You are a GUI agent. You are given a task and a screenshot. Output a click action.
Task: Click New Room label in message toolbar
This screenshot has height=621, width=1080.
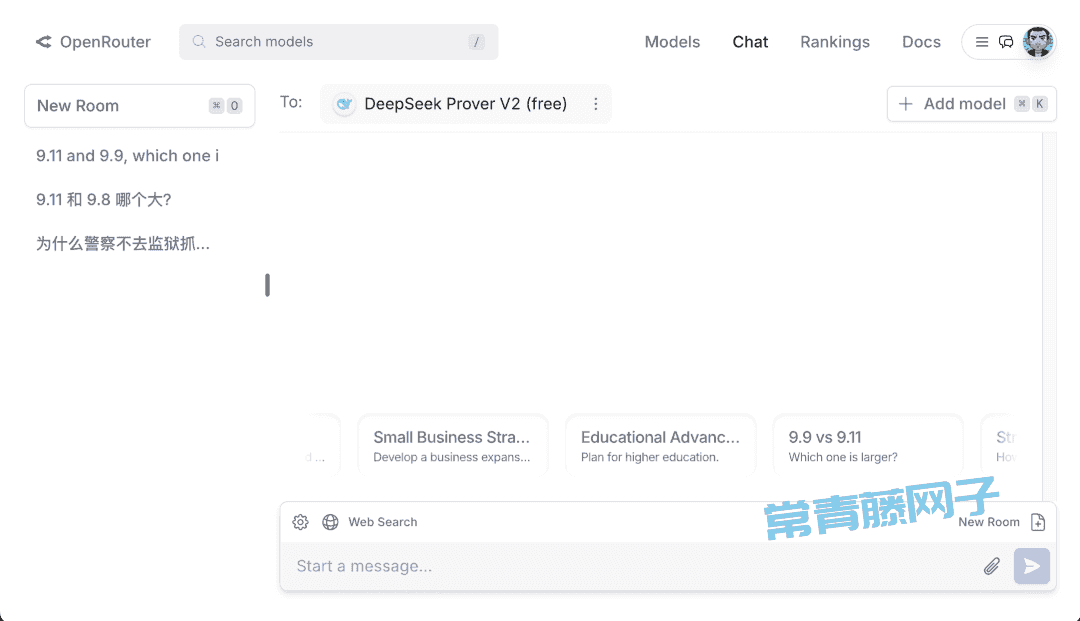point(988,522)
